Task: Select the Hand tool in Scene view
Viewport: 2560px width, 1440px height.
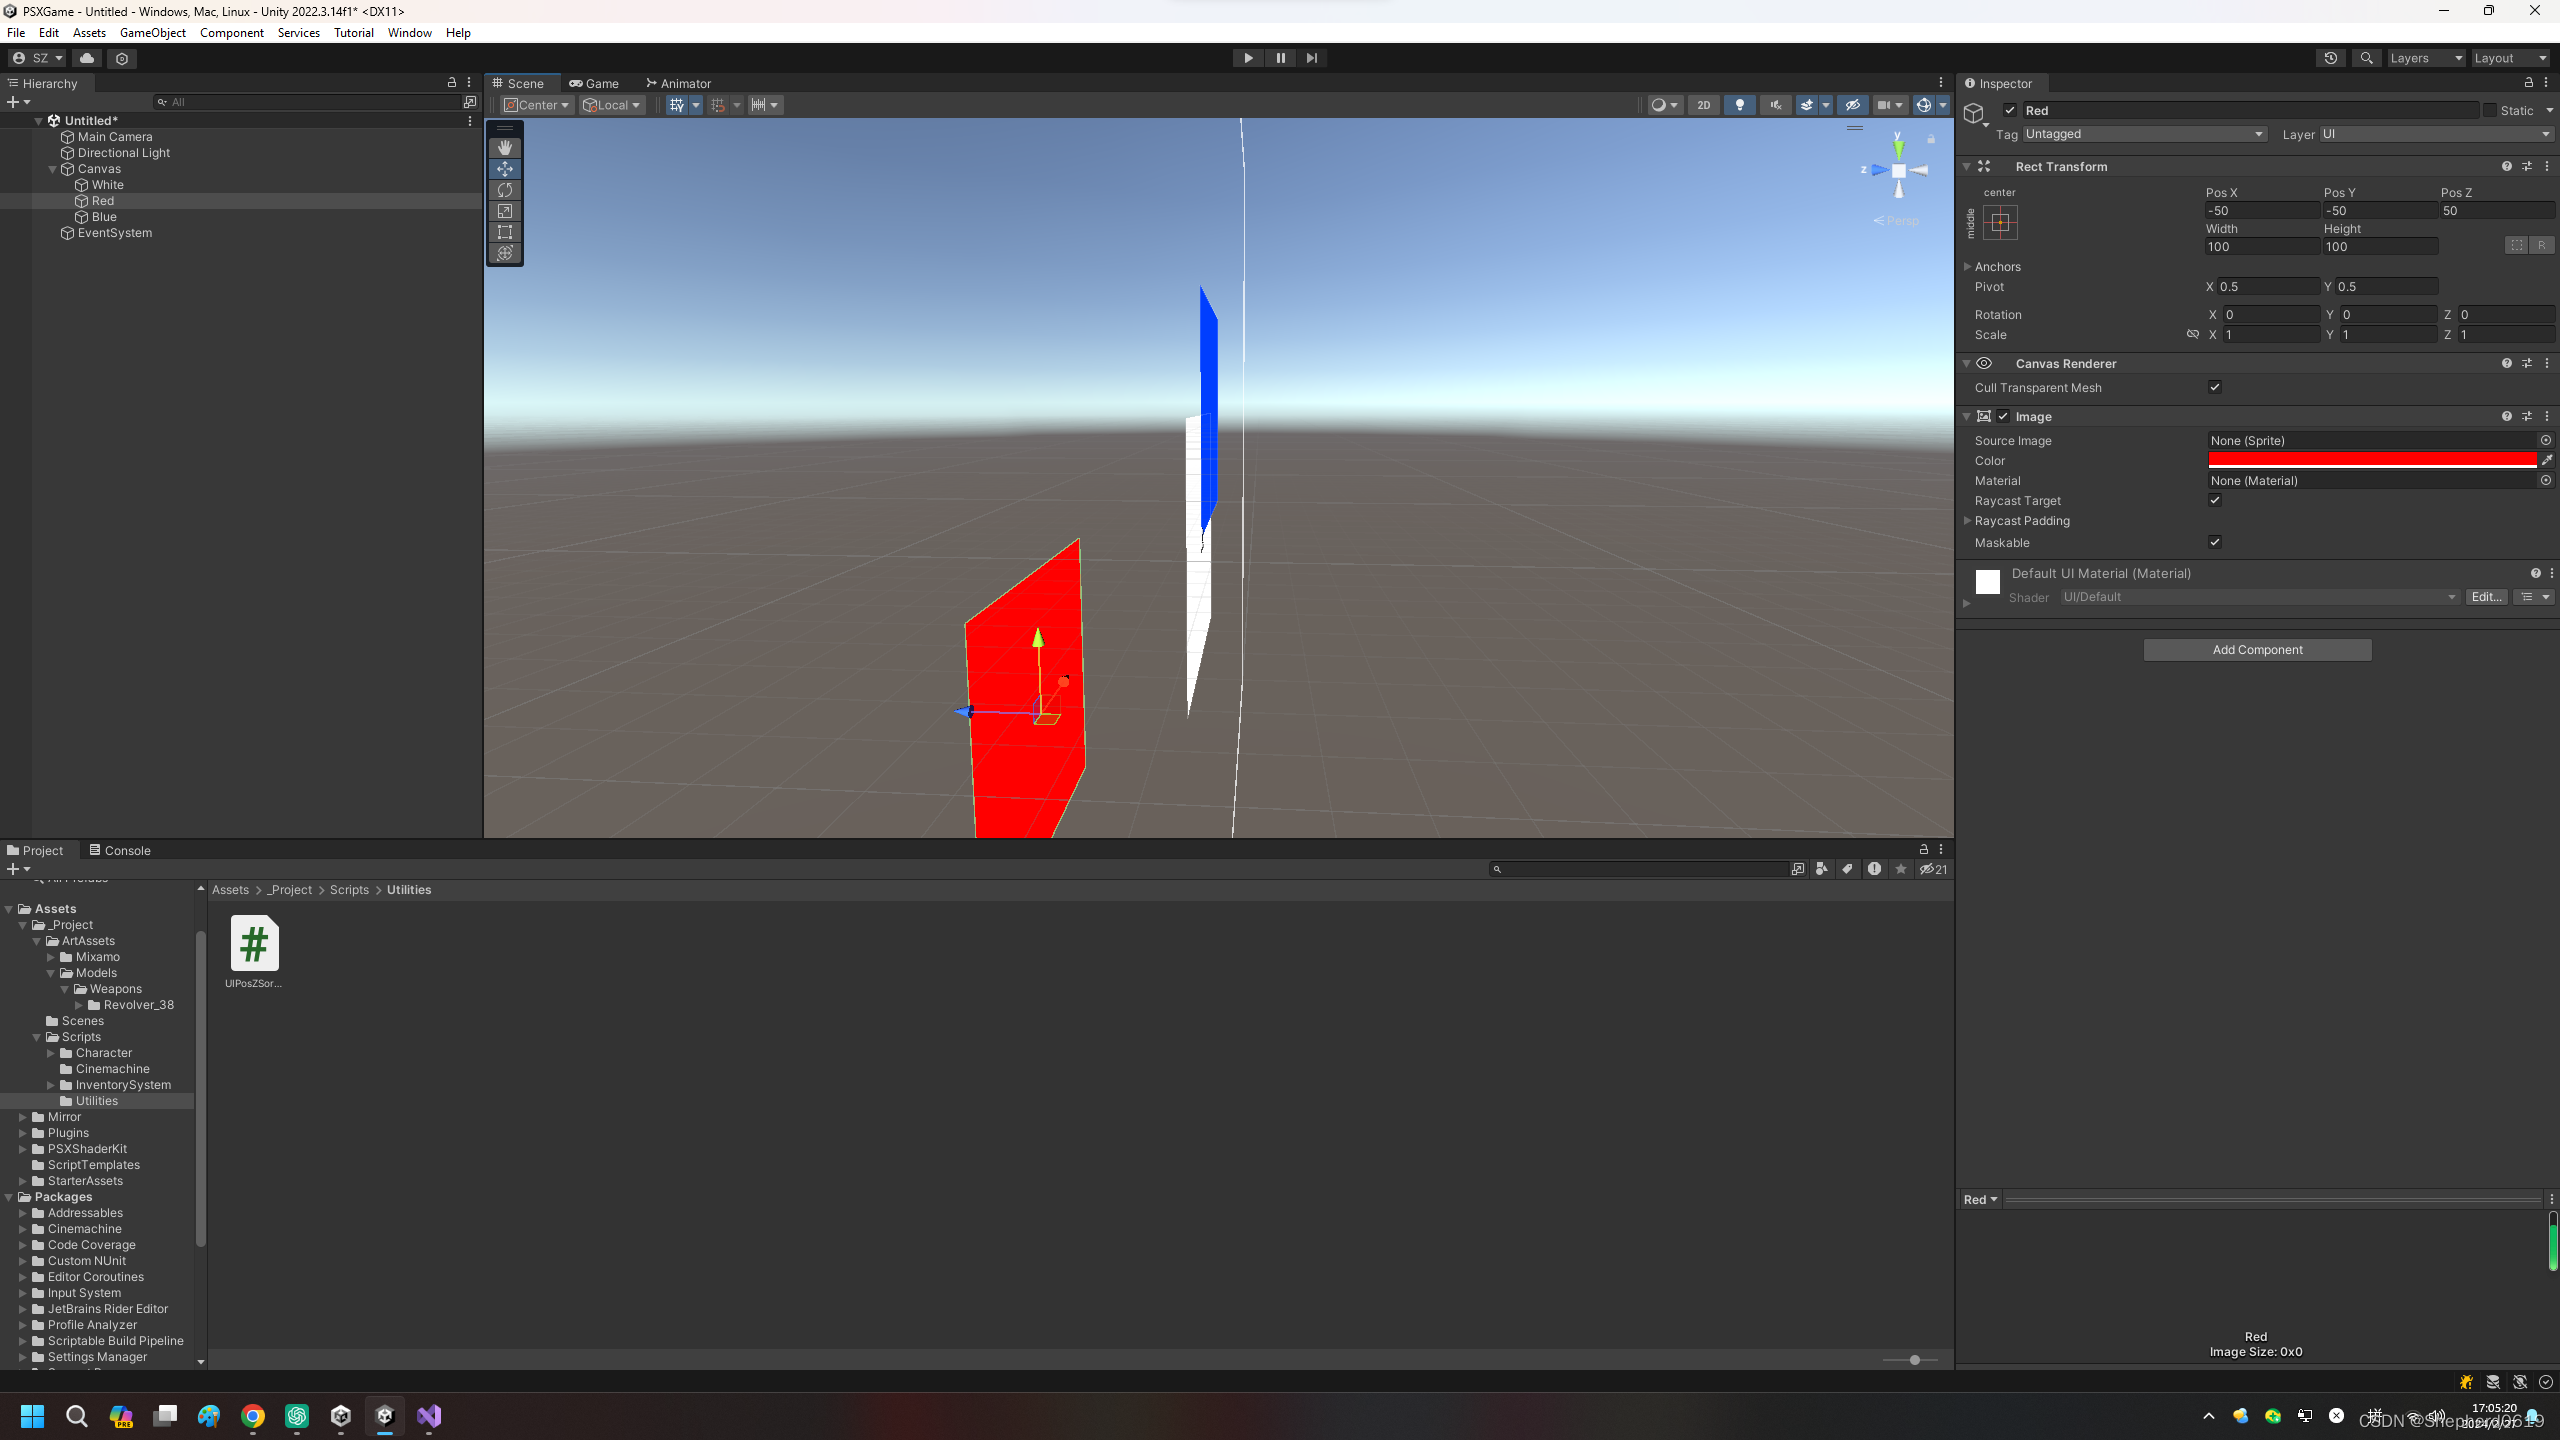Action: point(505,147)
